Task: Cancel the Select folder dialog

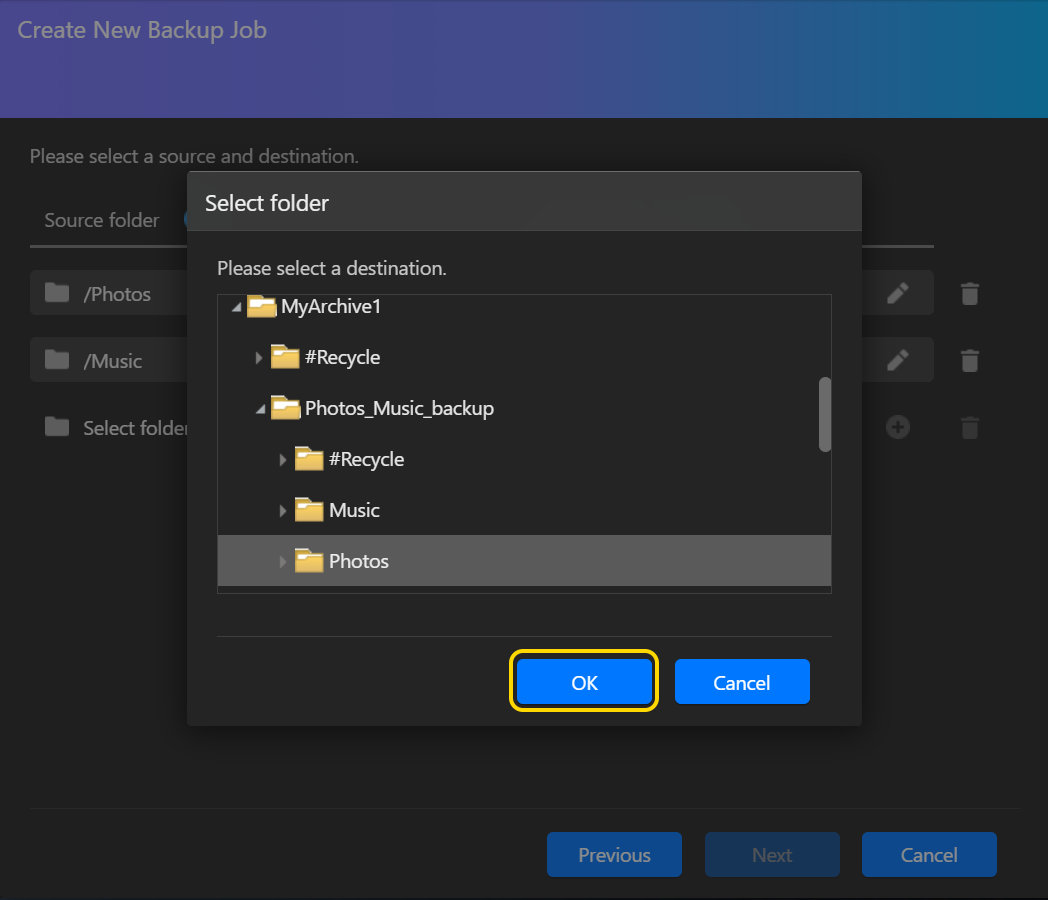Action: click(741, 682)
